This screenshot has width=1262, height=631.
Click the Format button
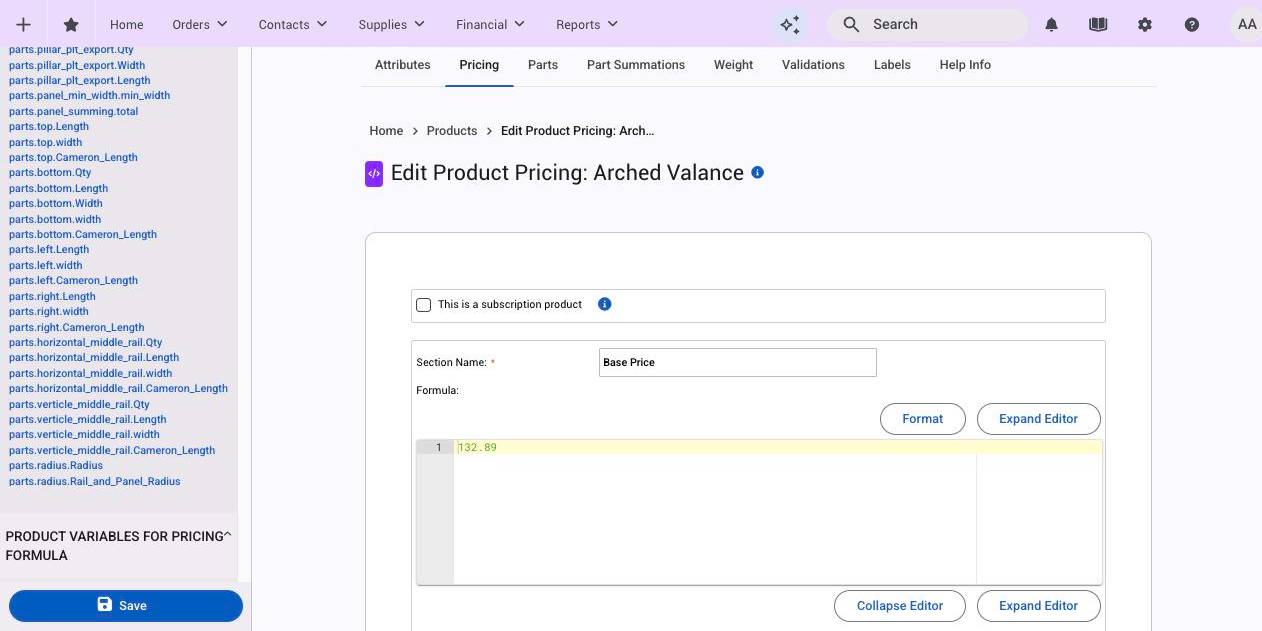click(922, 419)
